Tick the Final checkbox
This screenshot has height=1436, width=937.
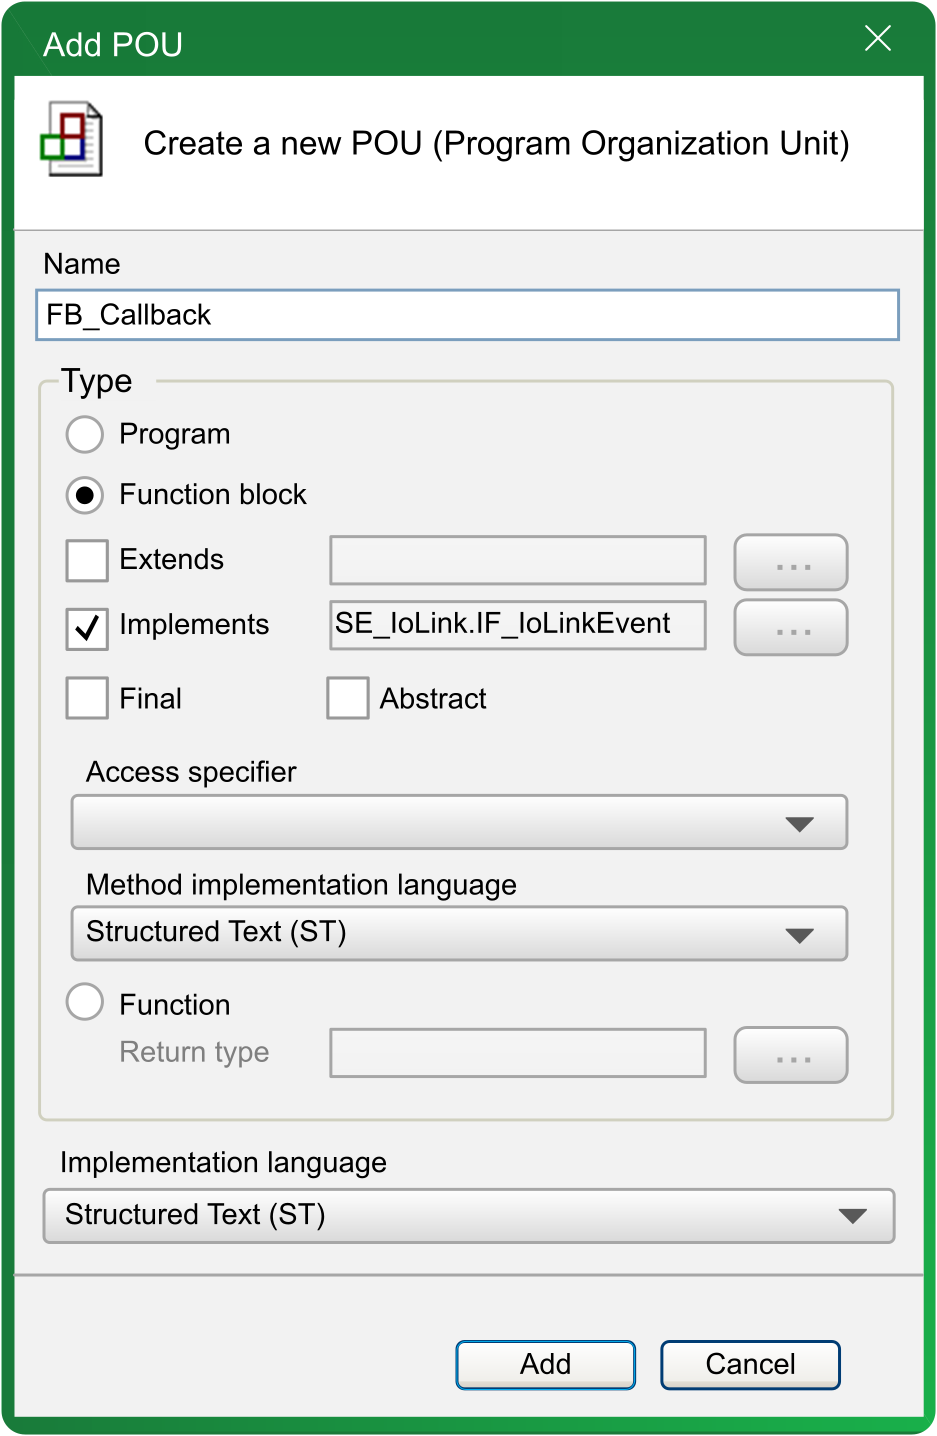coord(87,698)
